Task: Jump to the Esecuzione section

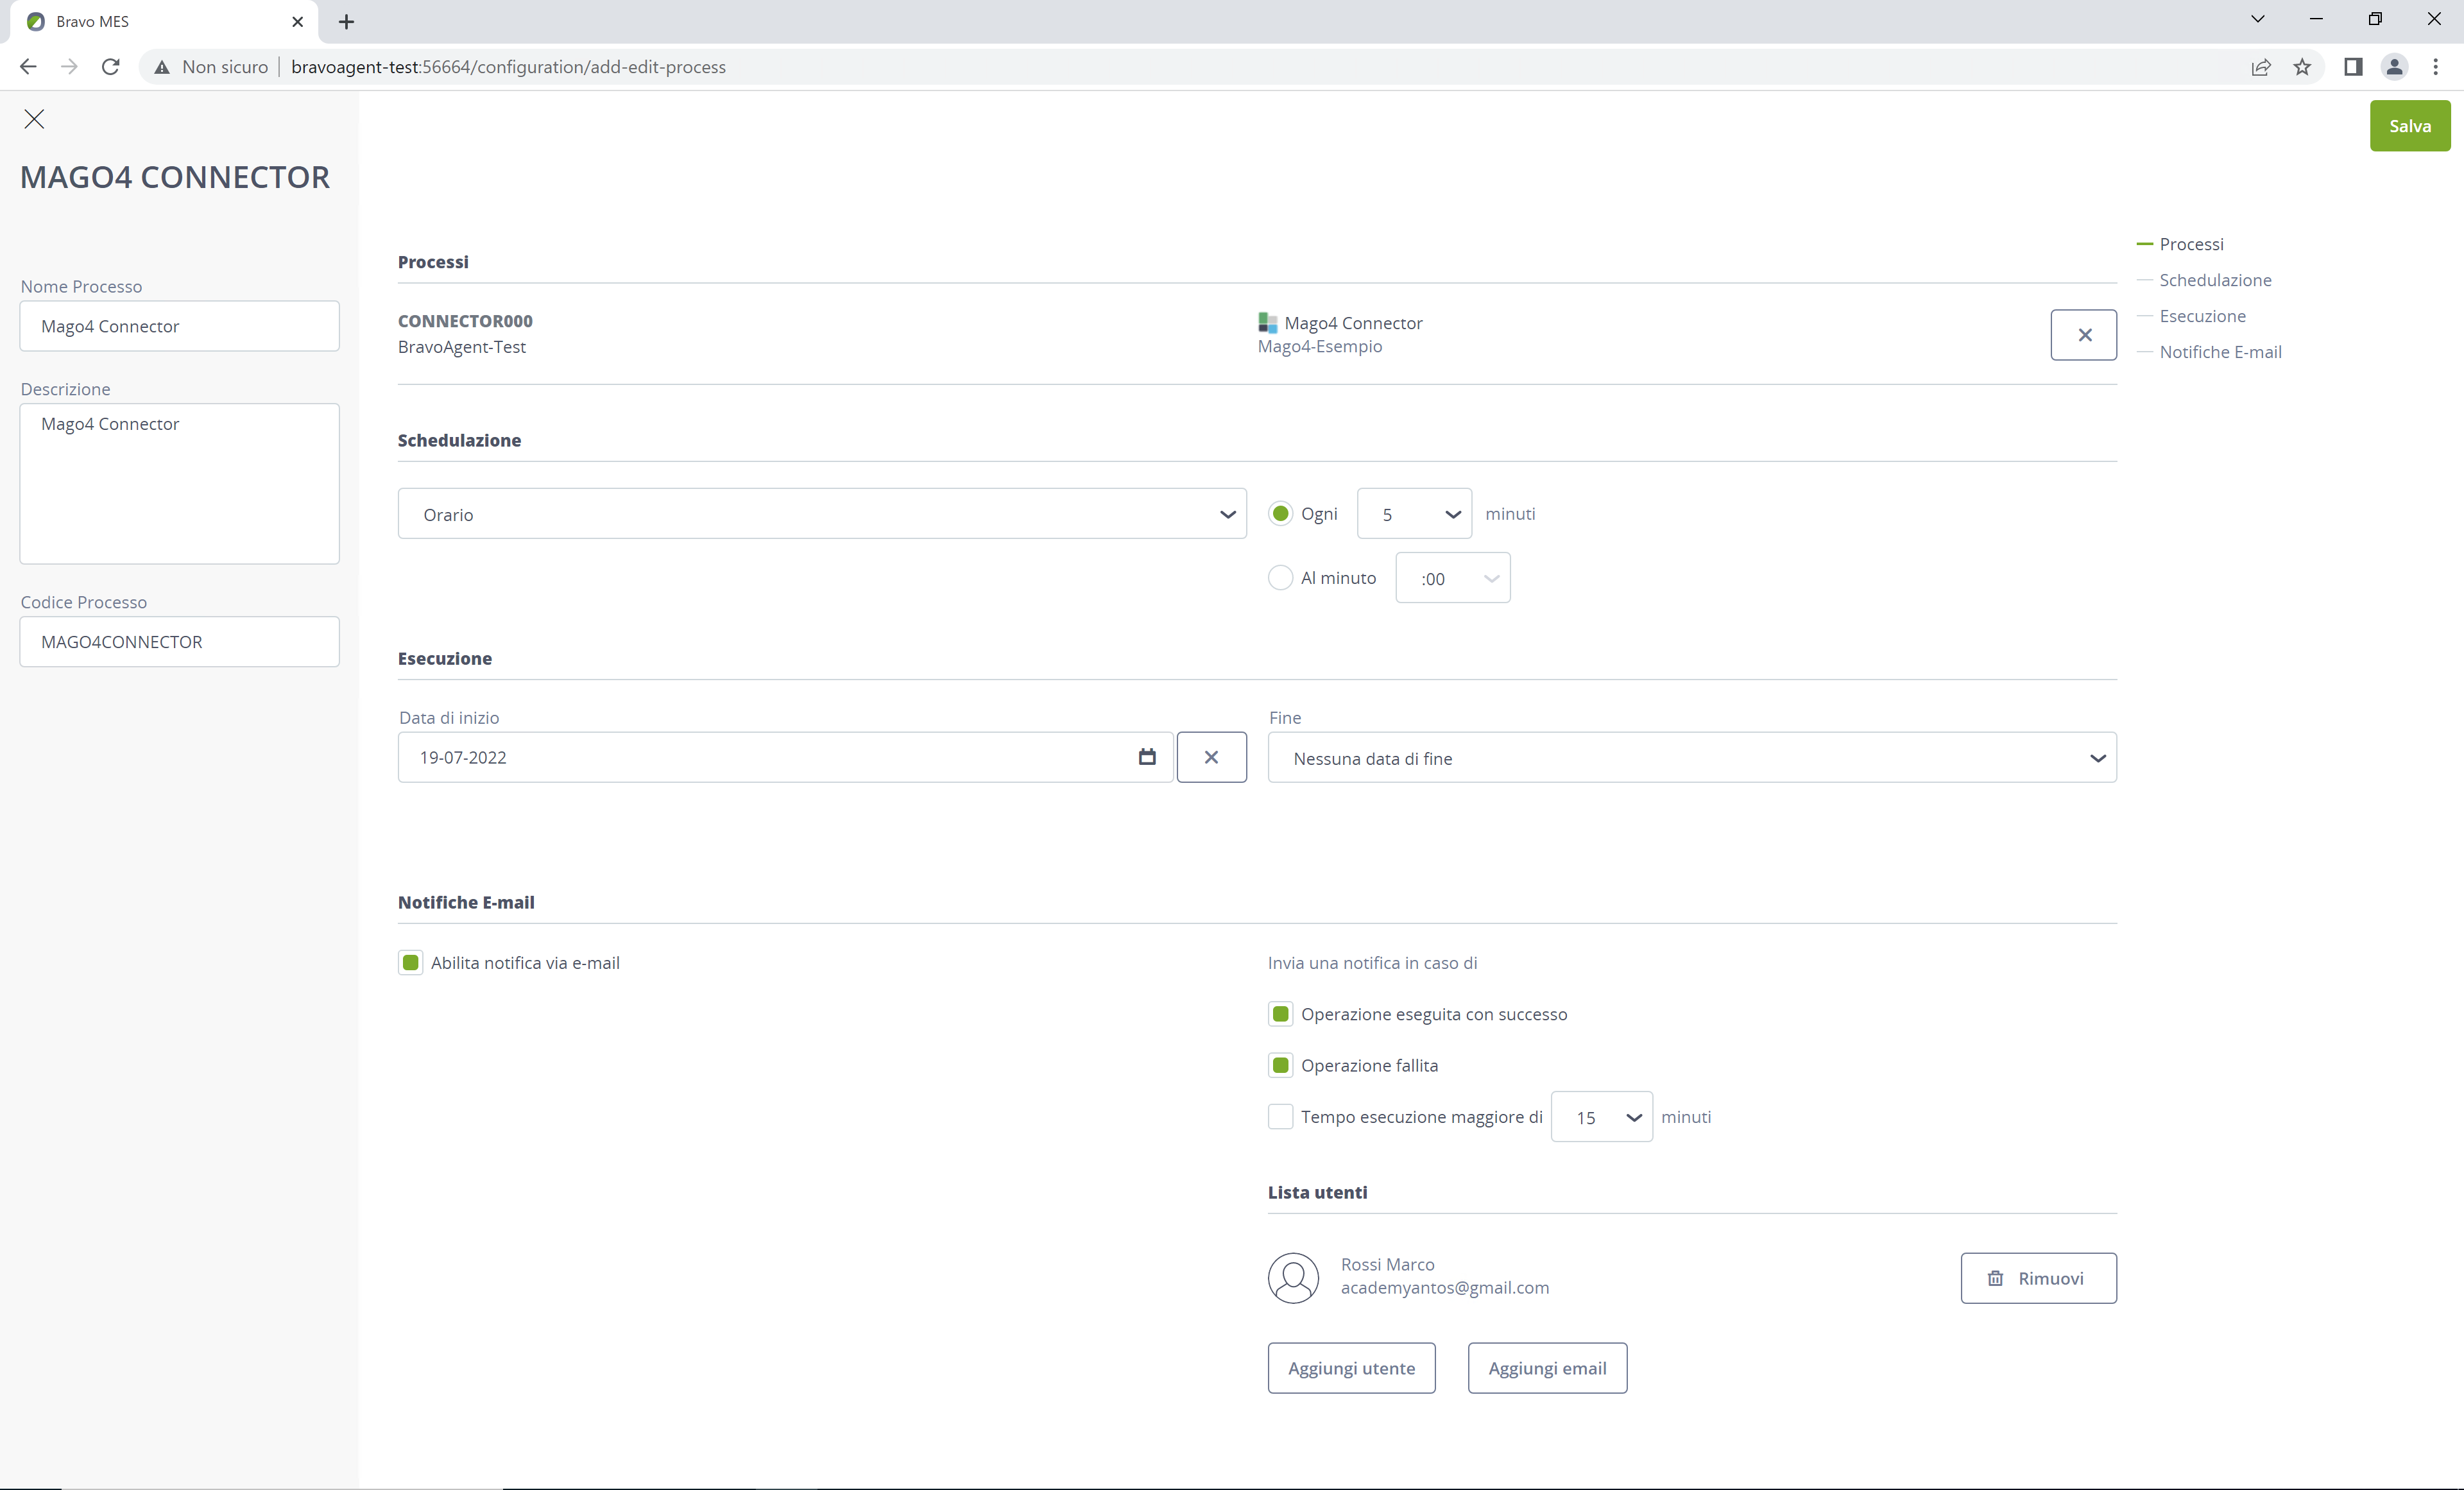Action: click(2202, 316)
